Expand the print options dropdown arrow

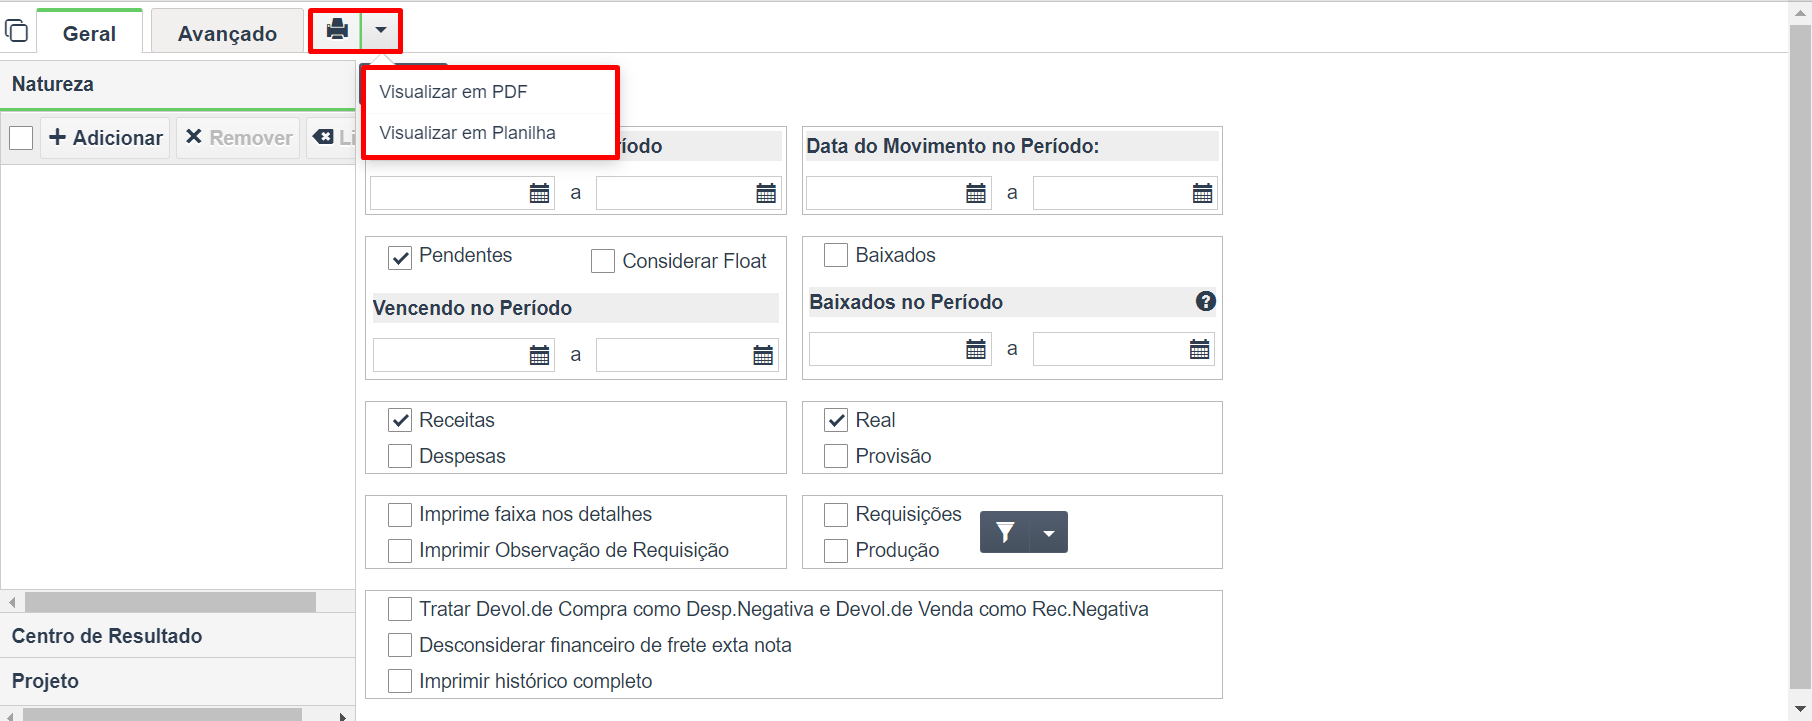(381, 30)
